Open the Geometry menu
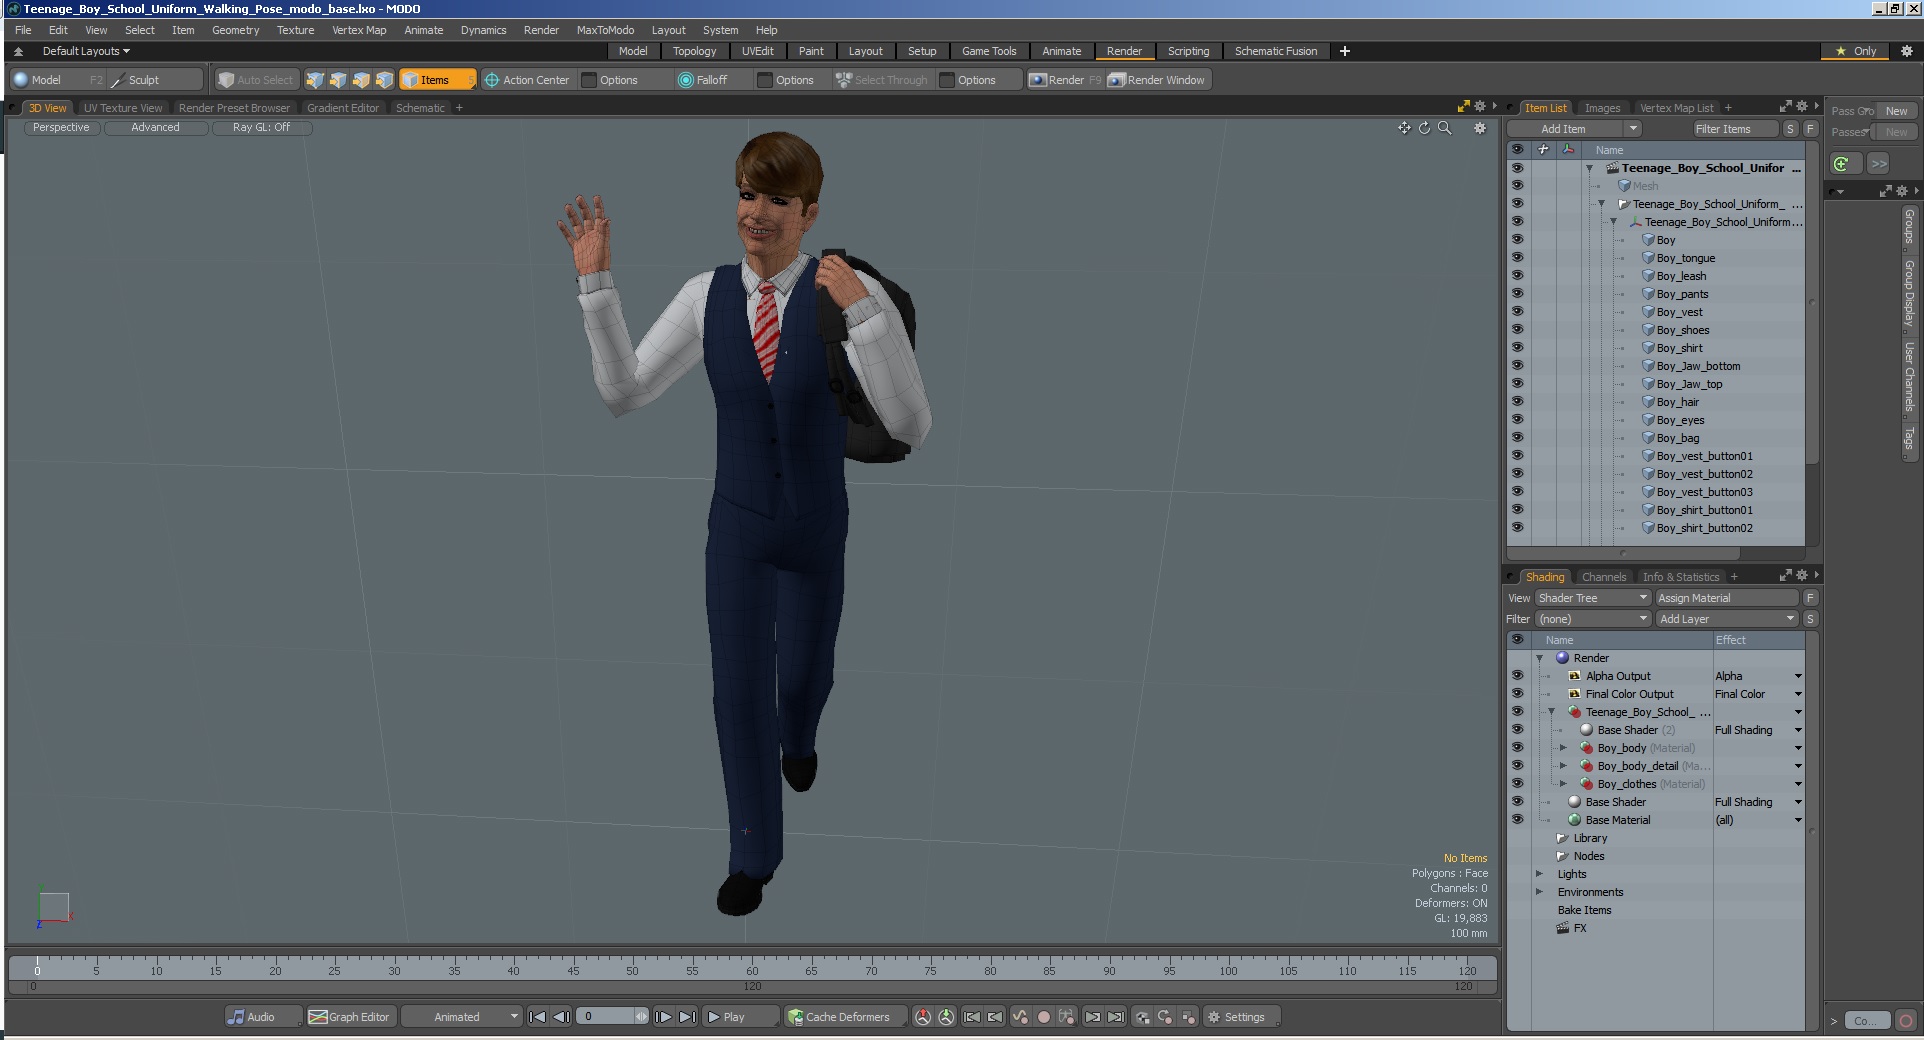 pyautogui.click(x=235, y=30)
